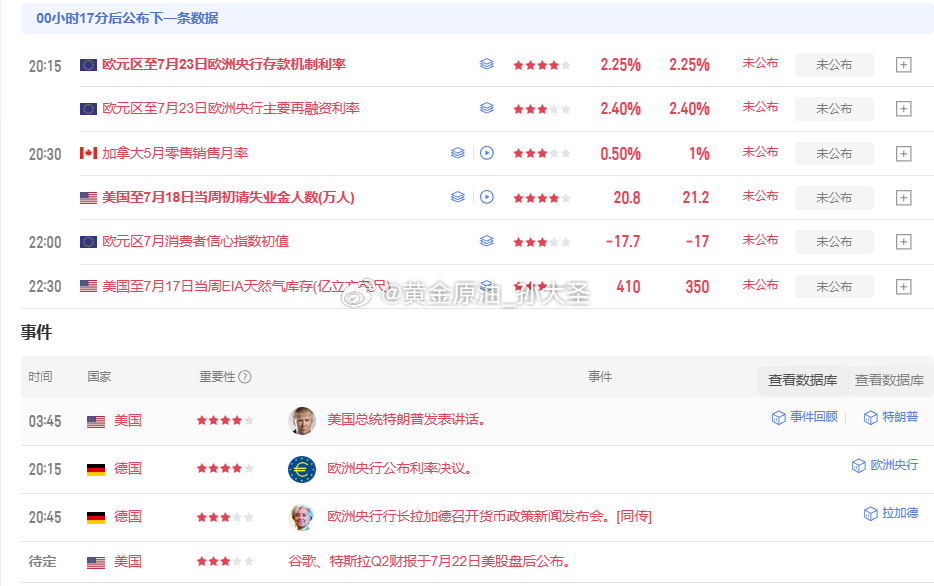Click Lagarde avatar in 20:45 event
This screenshot has width=934, height=586.
click(302, 517)
